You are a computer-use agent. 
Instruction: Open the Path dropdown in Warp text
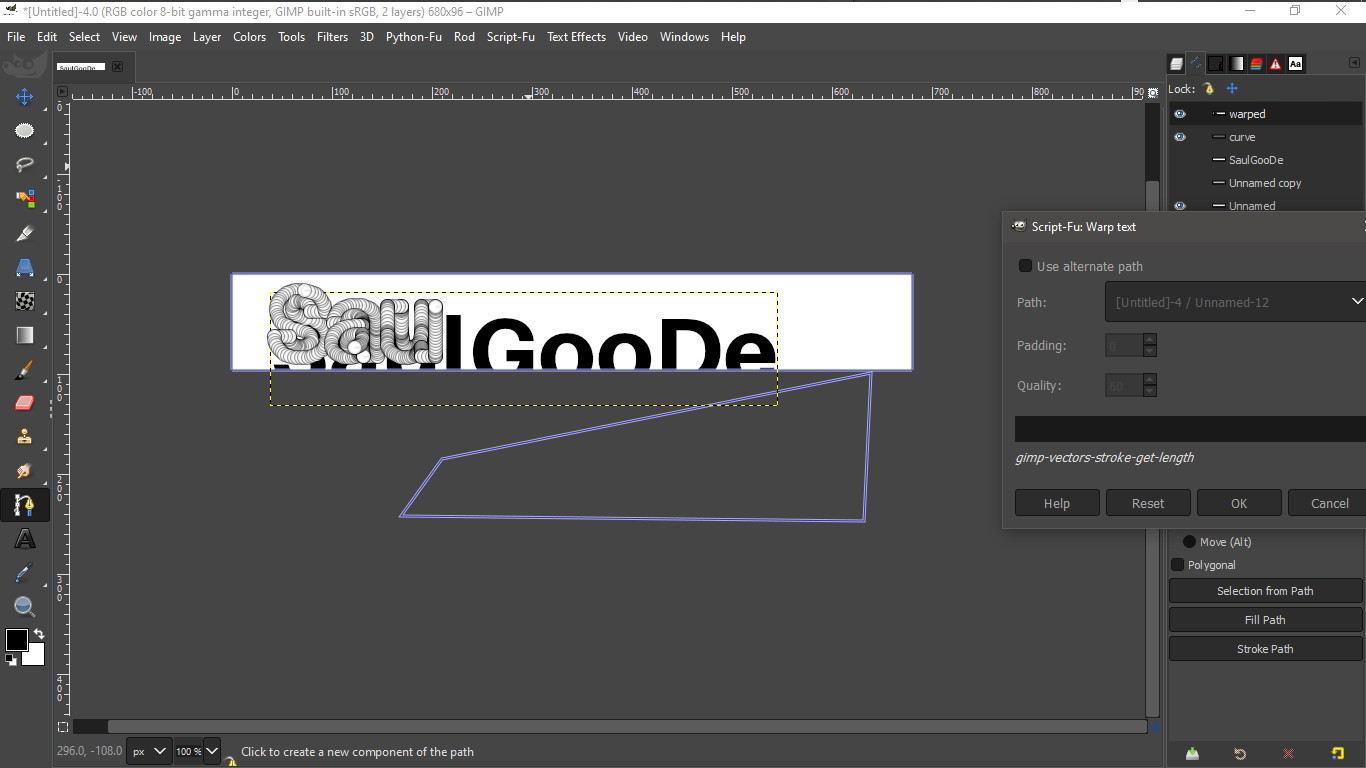coord(1236,302)
